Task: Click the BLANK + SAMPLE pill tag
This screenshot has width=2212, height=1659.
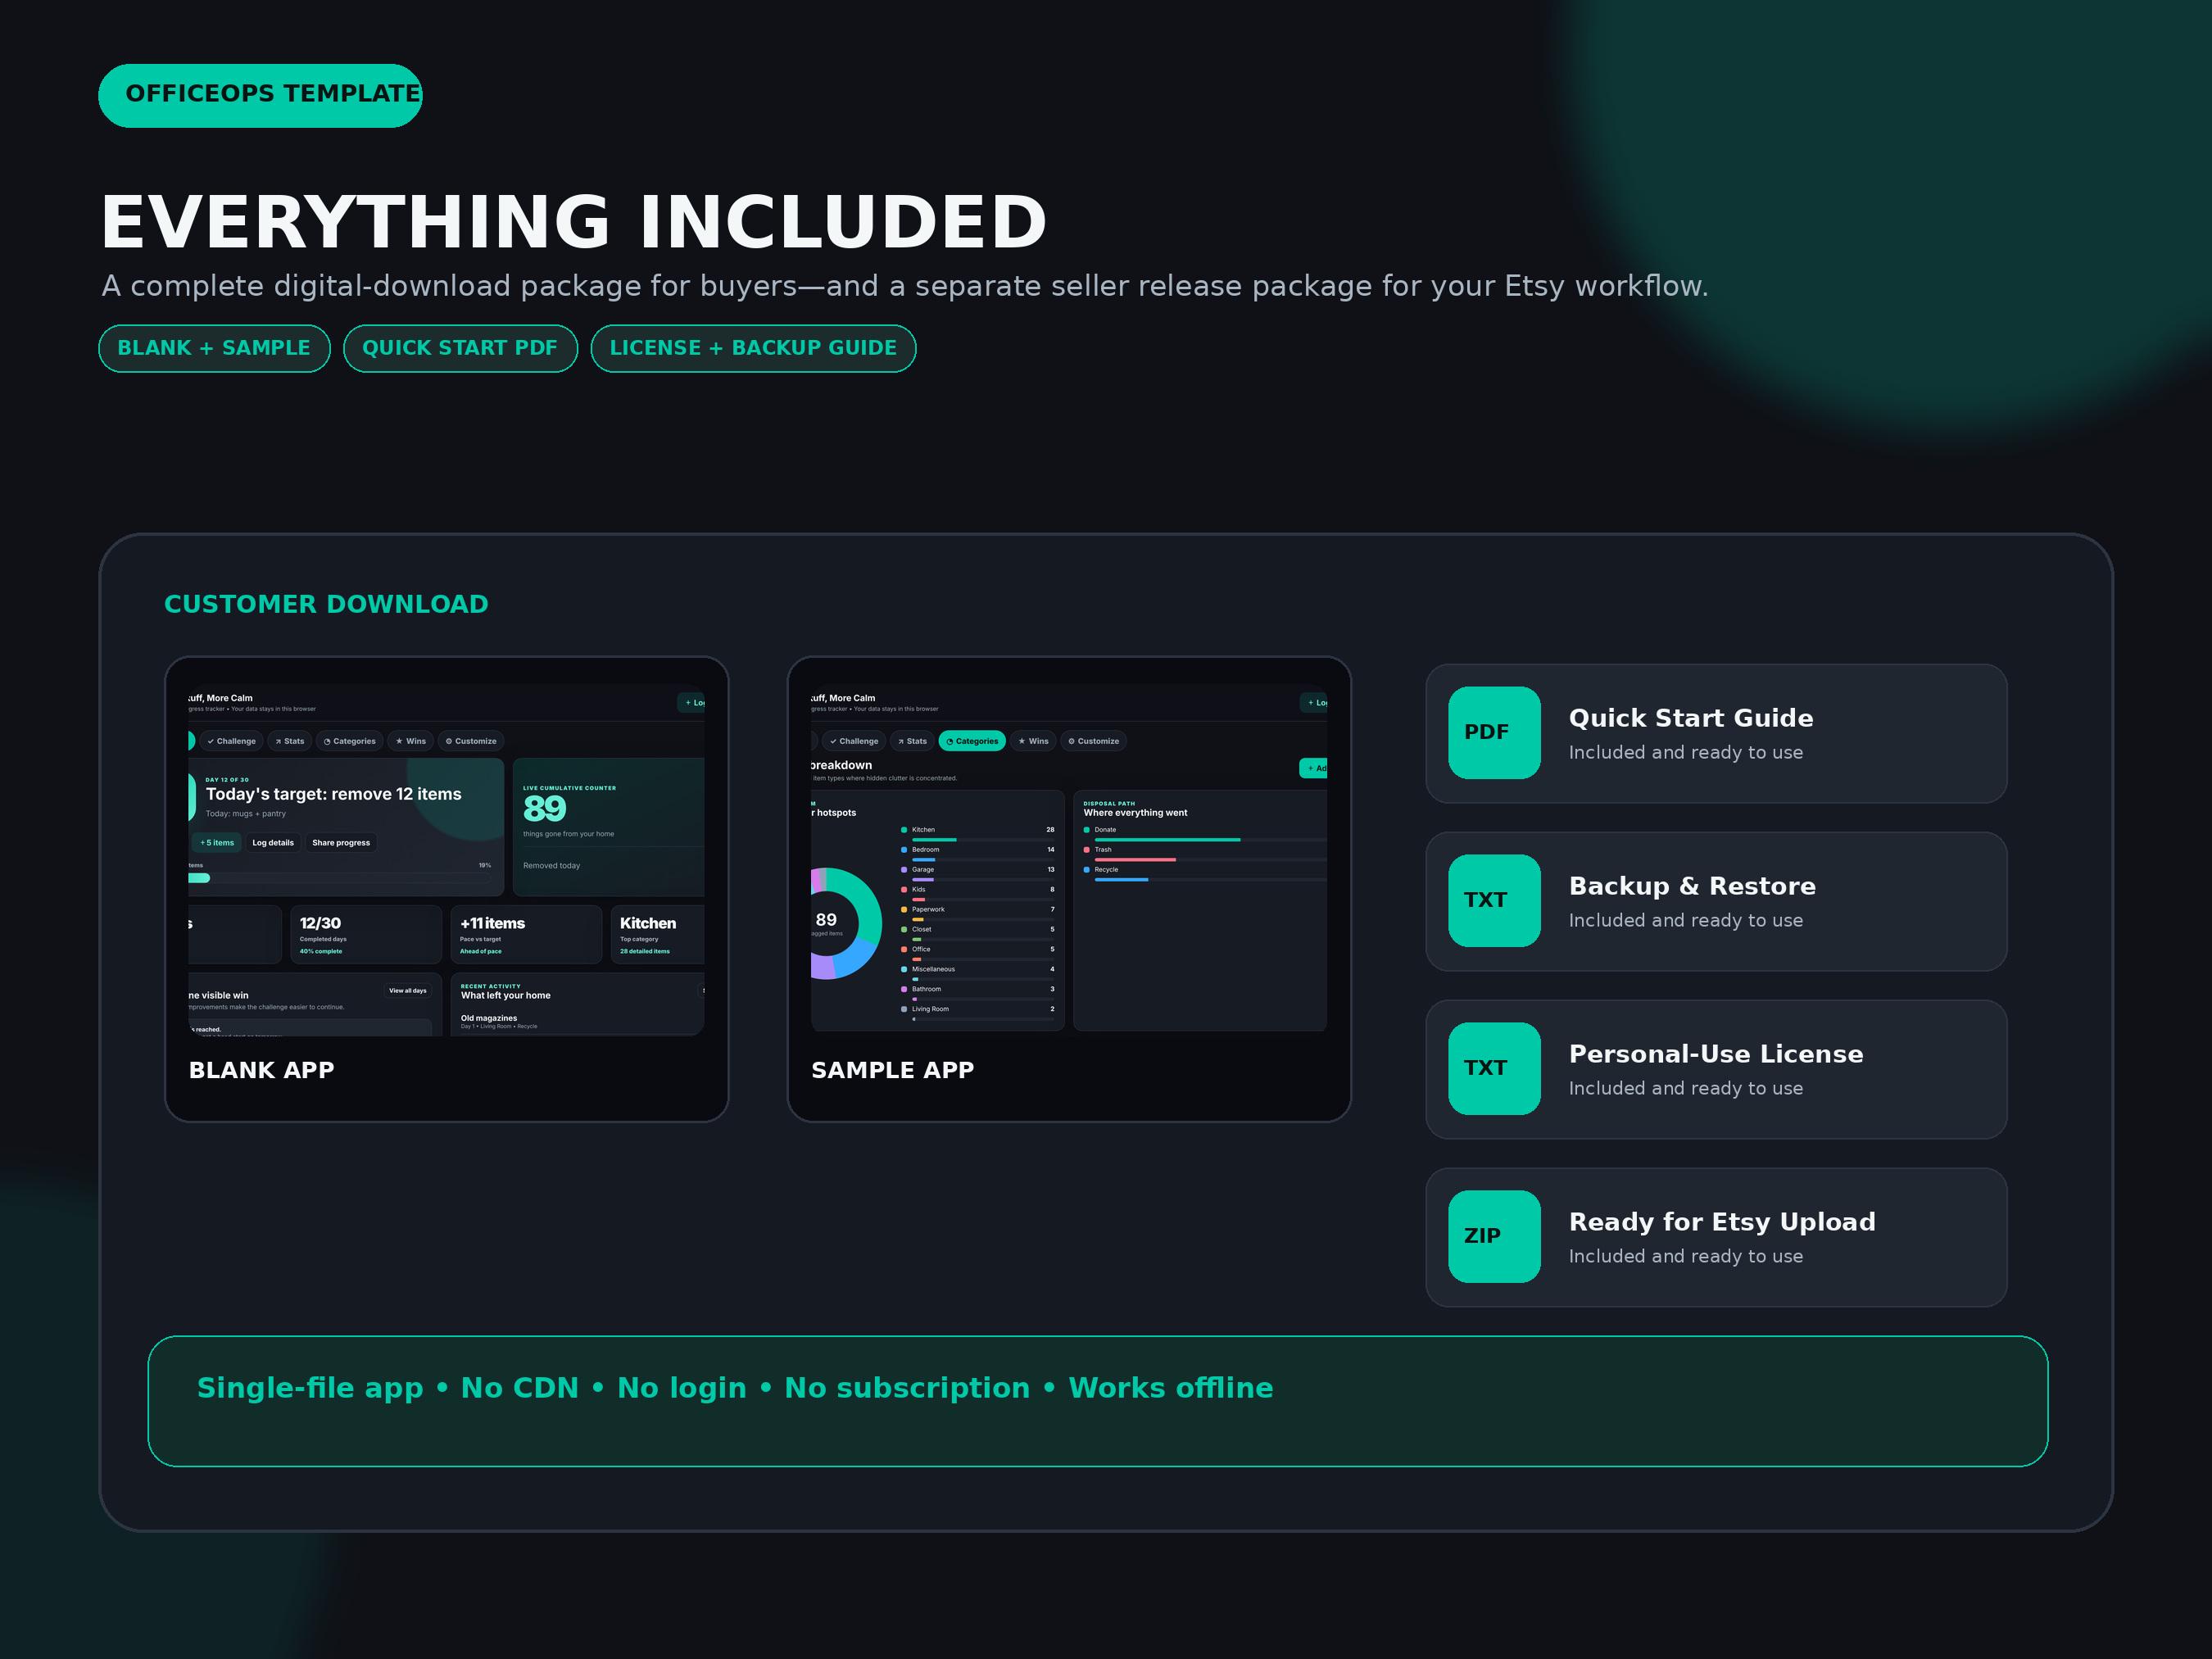Action: click(214, 348)
